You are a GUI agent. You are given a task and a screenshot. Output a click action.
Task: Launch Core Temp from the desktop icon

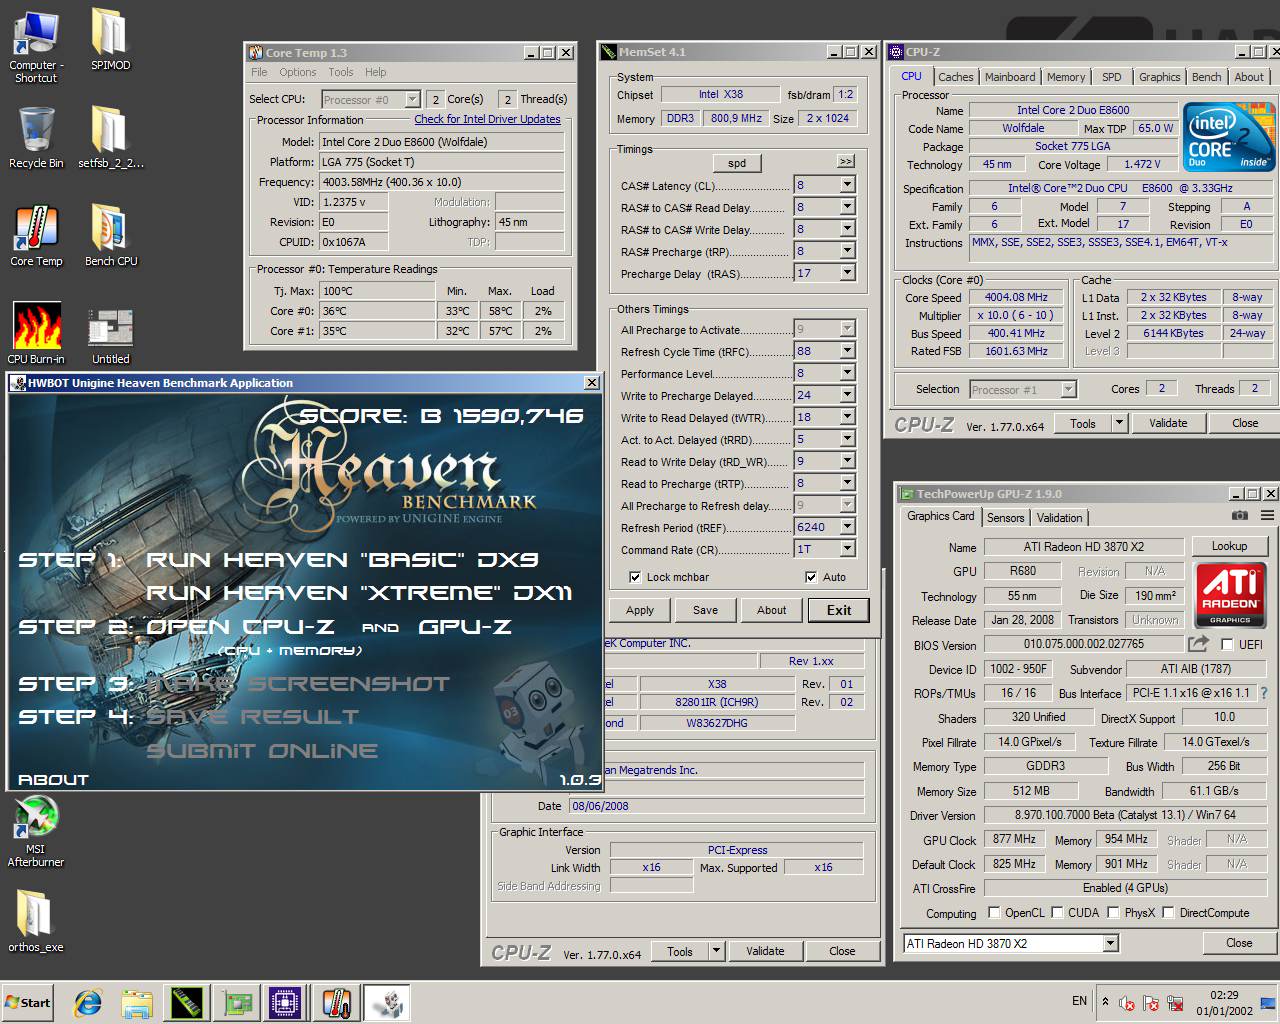36,235
